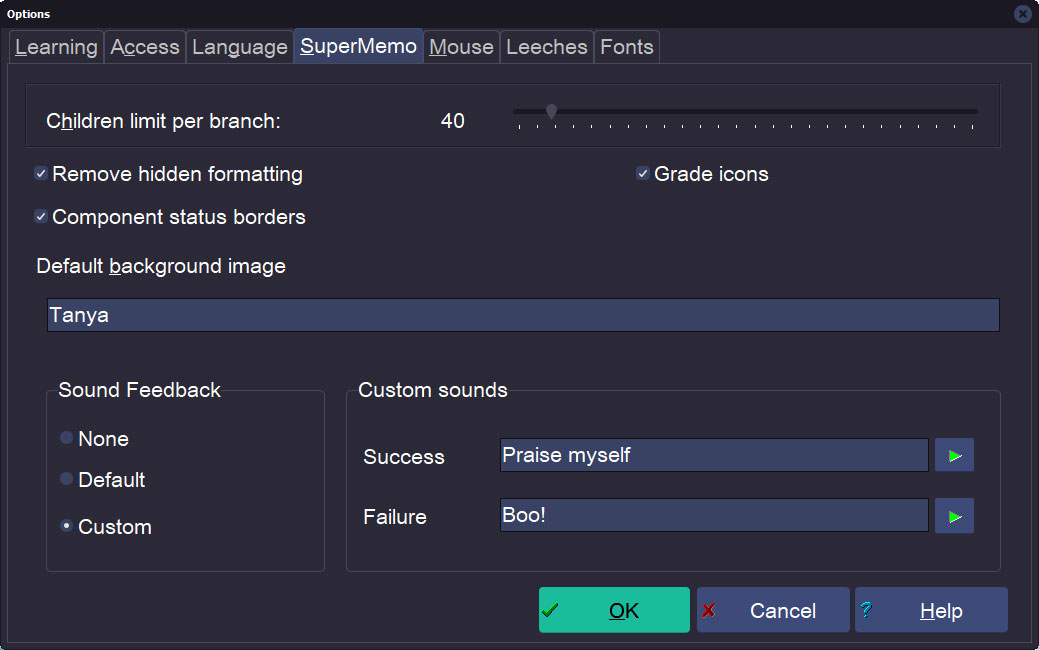The width and height of the screenshot is (1039, 650).
Task: Go to the Language tab
Action: [240, 47]
